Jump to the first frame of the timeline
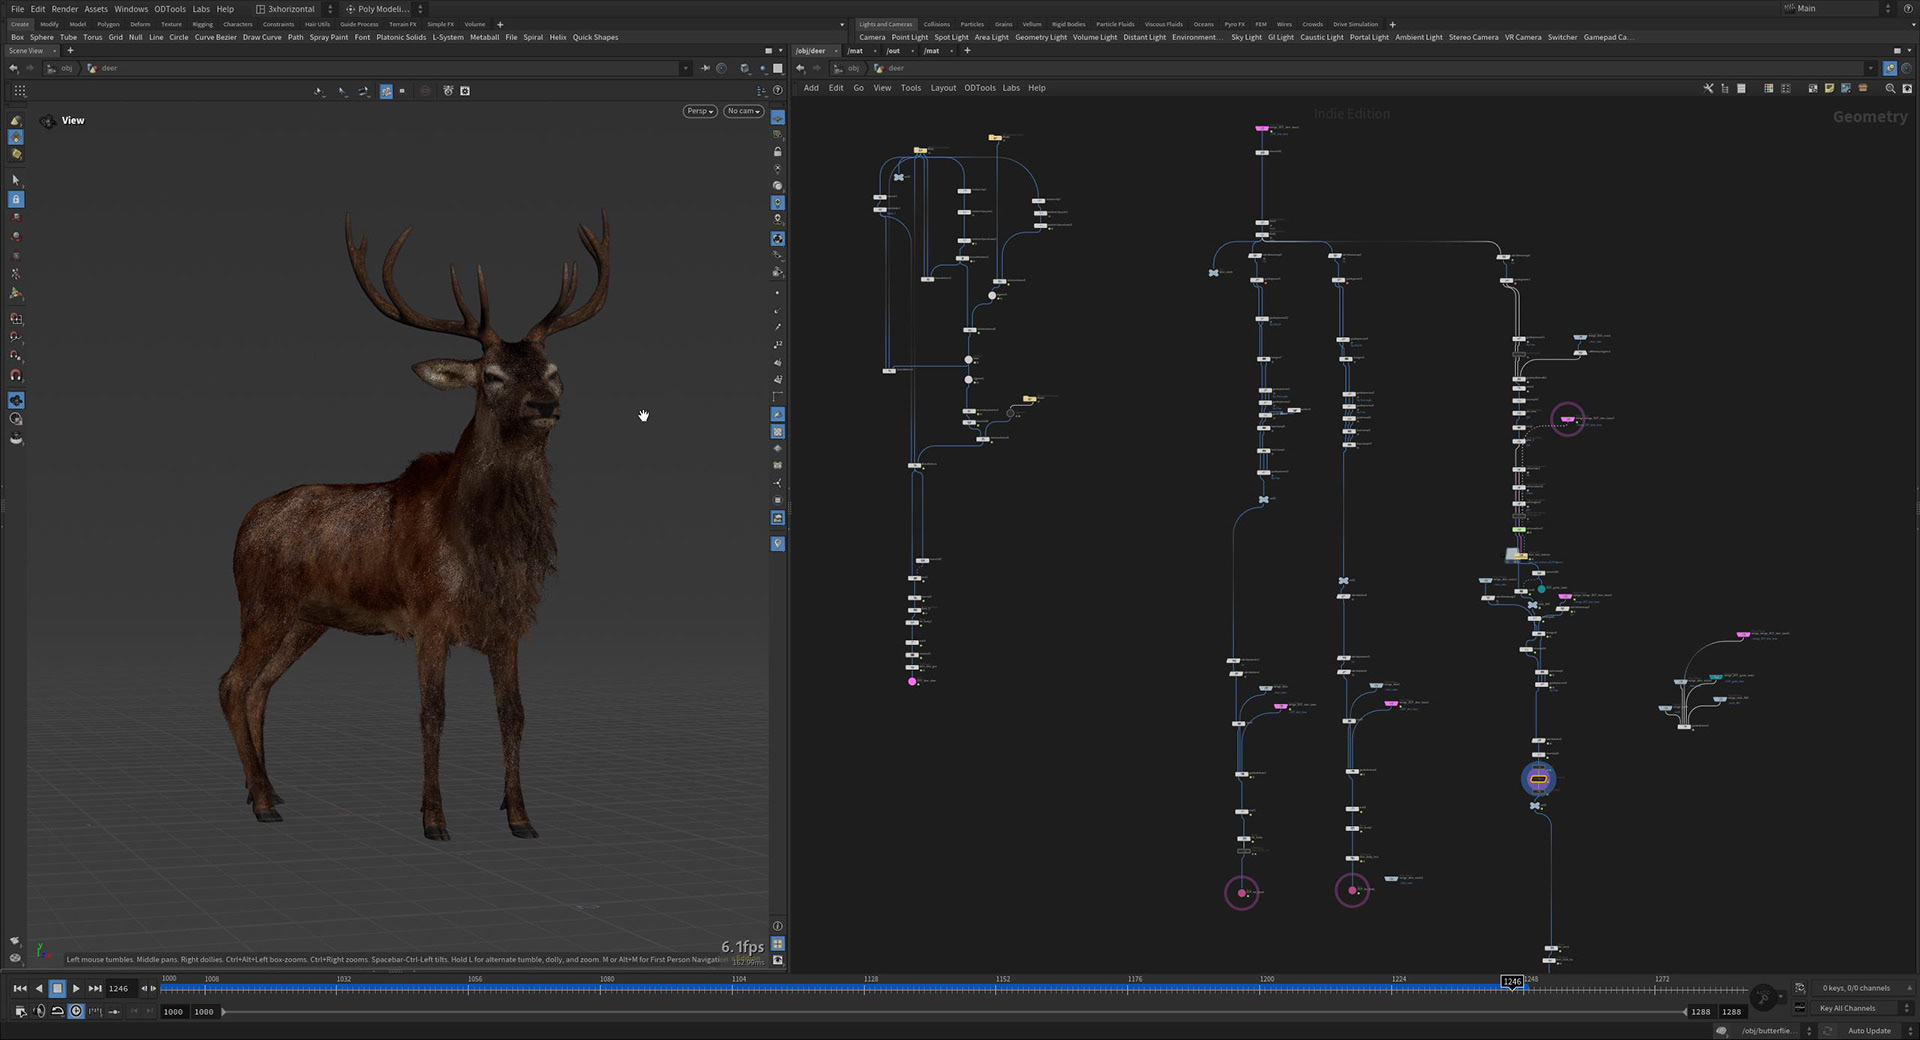1920x1040 pixels. tap(20, 988)
